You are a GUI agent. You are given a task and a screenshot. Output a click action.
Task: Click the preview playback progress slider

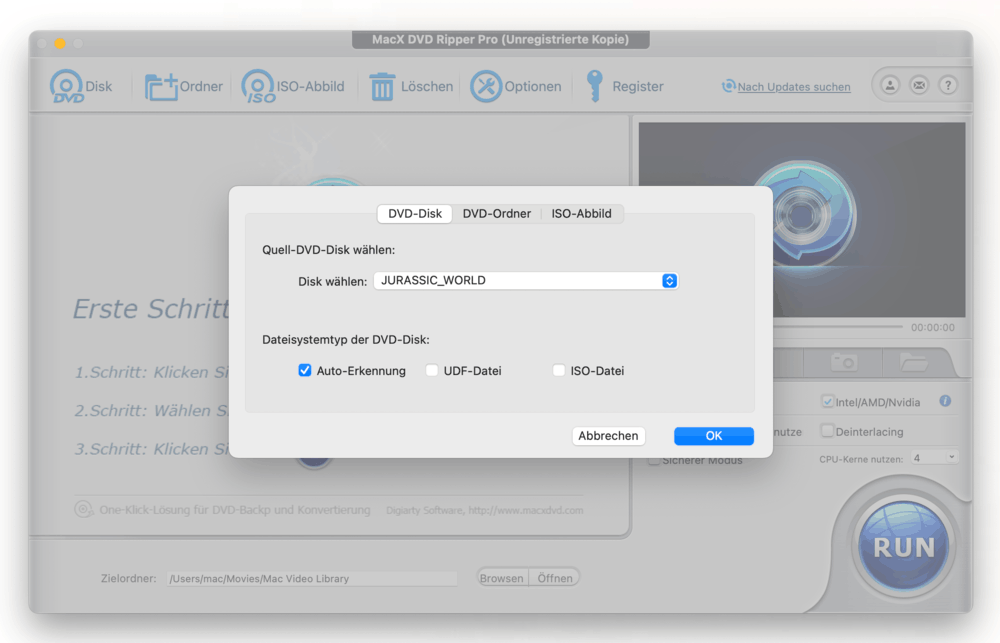click(837, 327)
